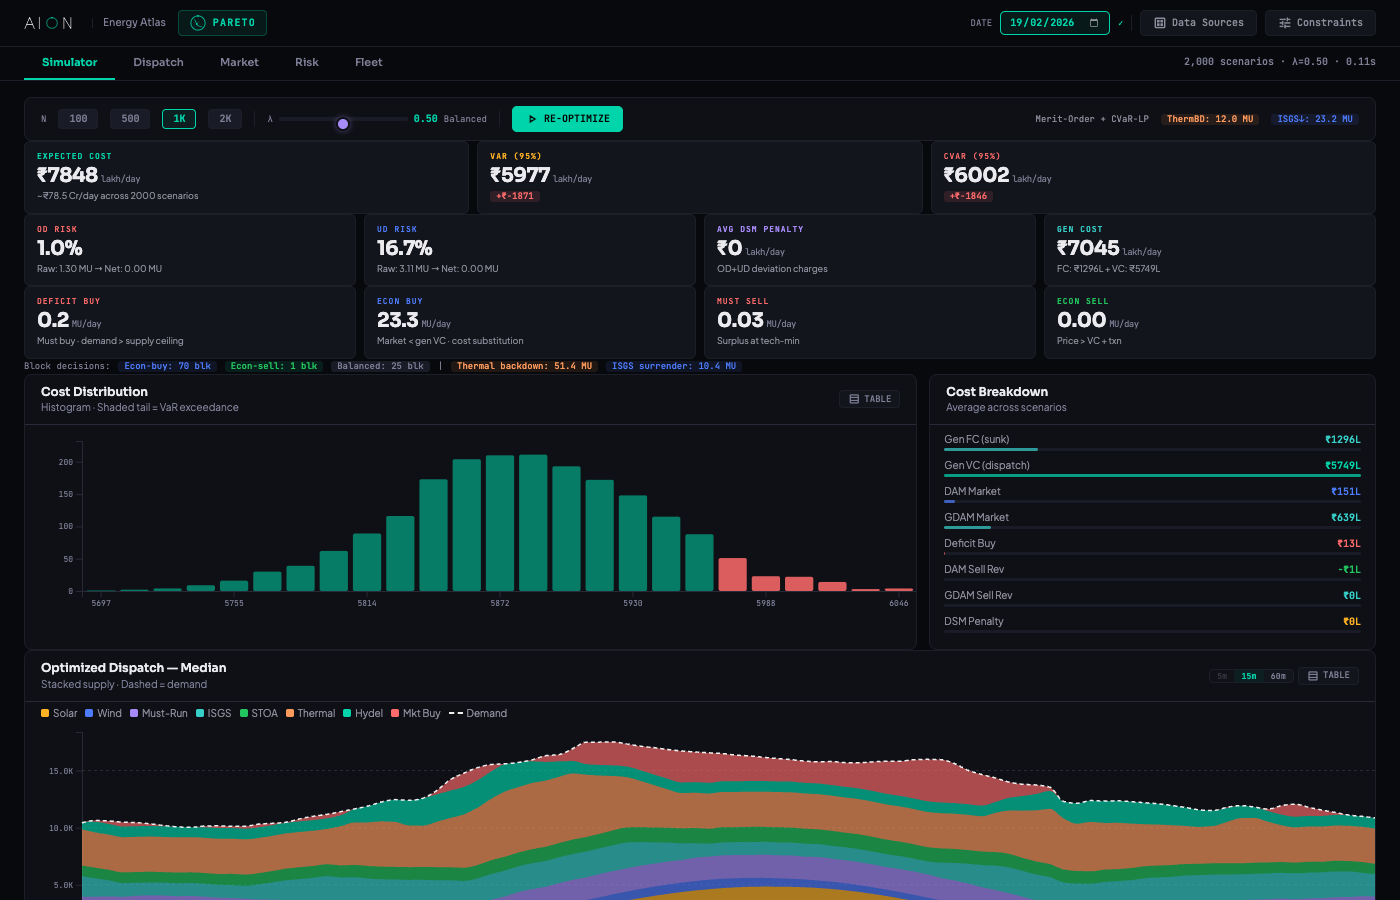The height and width of the screenshot is (900, 1400).
Task: Open the Risk tab
Action: tap(306, 62)
